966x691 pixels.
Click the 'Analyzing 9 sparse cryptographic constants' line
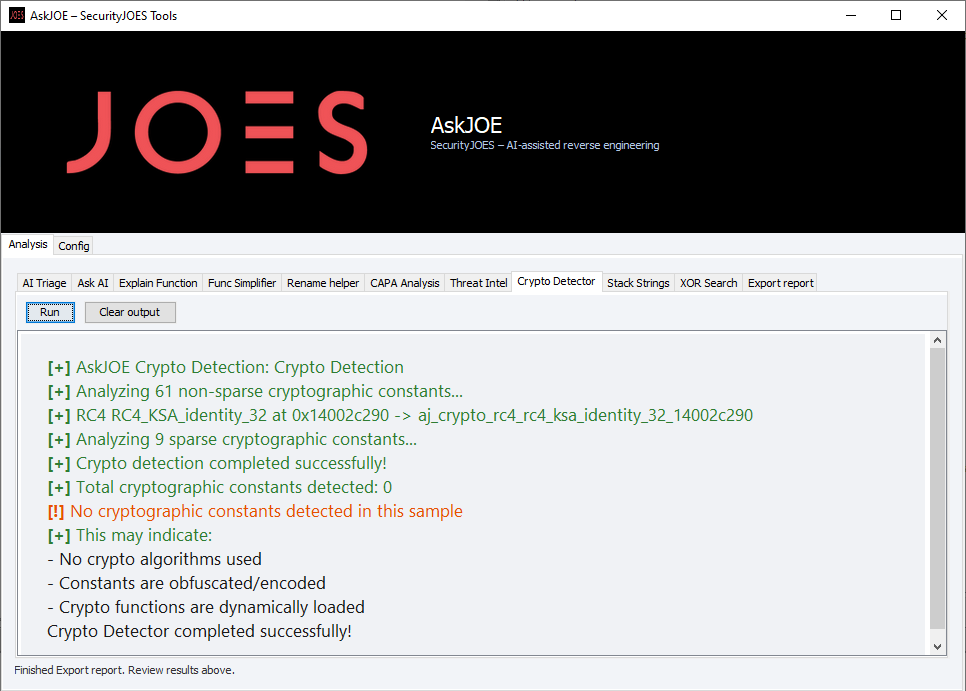point(232,439)
